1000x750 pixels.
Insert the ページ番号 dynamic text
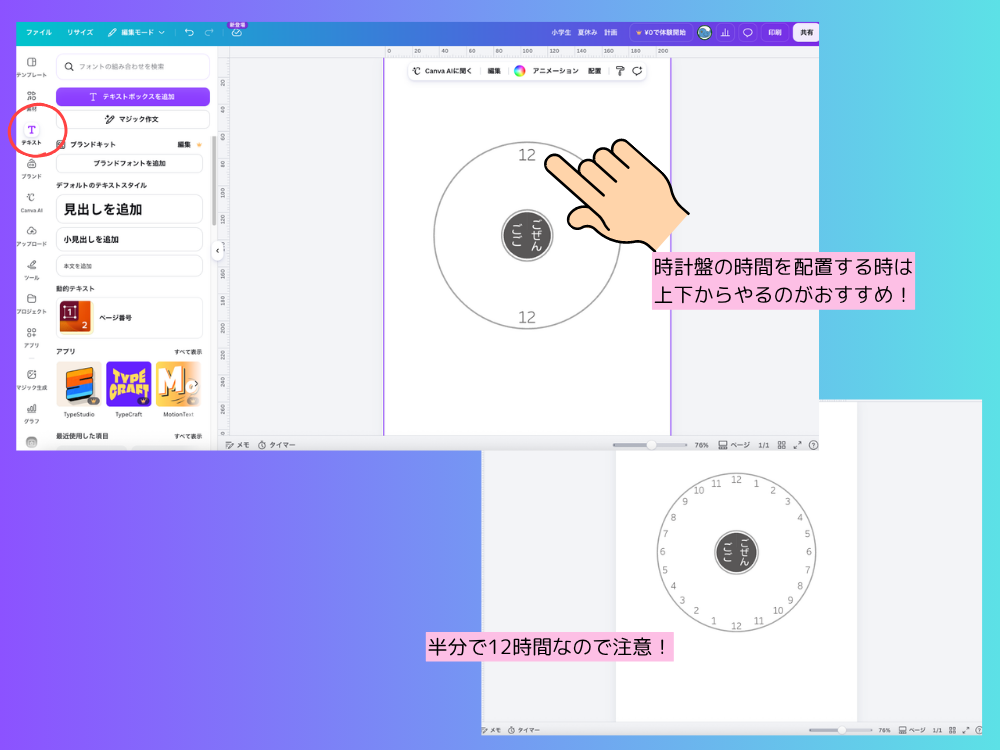(x=129, y=318)
